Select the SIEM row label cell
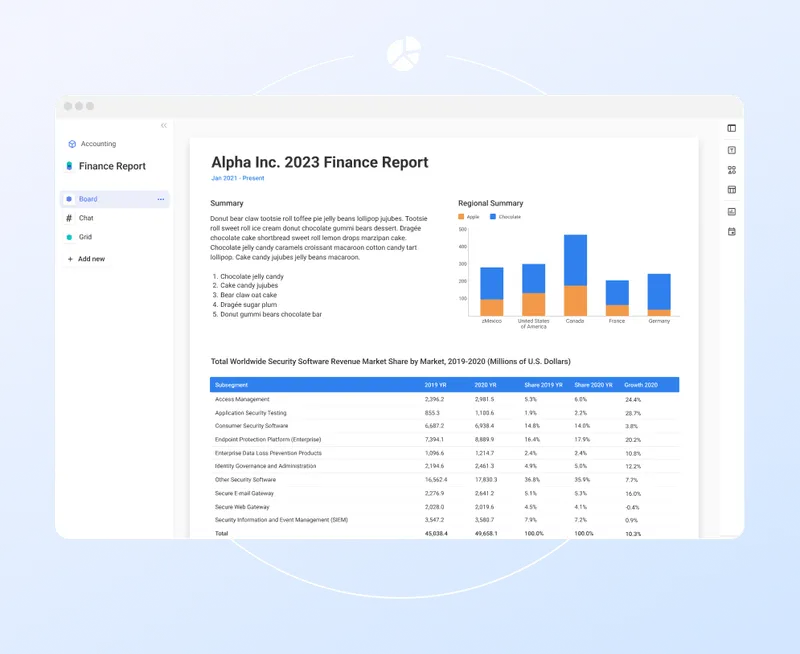This screenshot has width=800, height=654. [x=281, y=520]
